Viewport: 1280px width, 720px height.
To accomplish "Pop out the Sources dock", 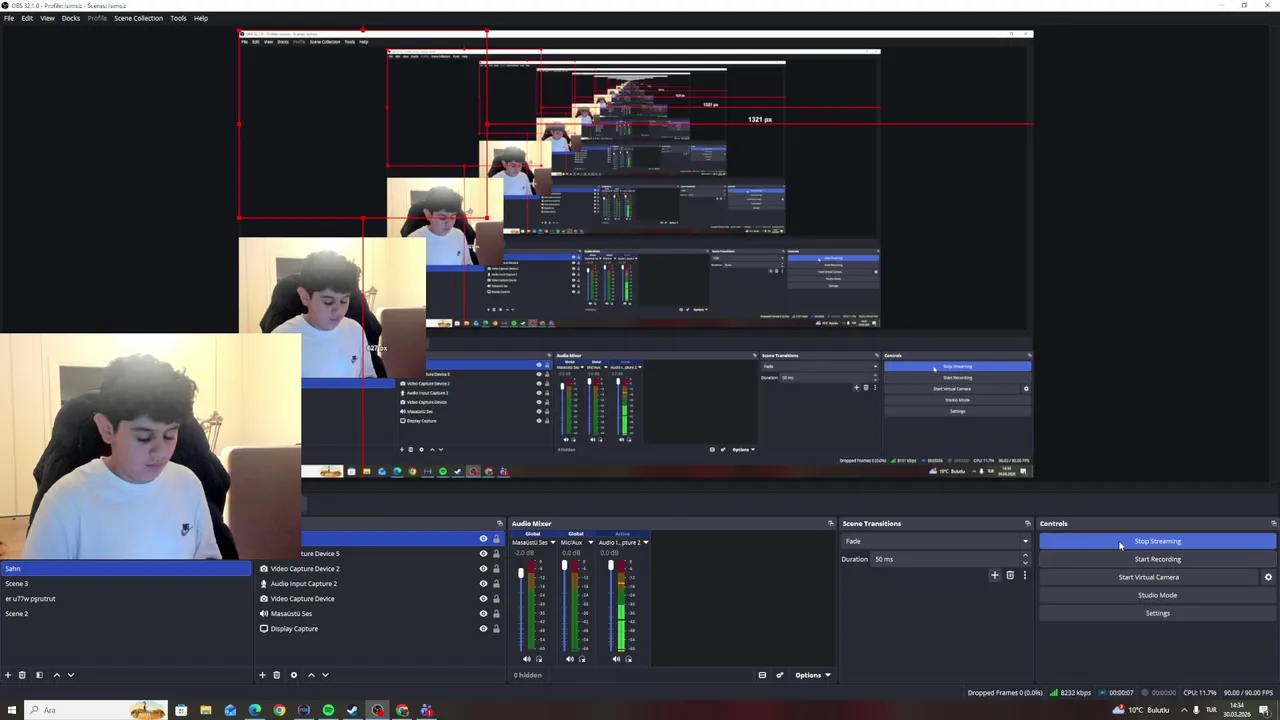I will (x=500, y=523).
